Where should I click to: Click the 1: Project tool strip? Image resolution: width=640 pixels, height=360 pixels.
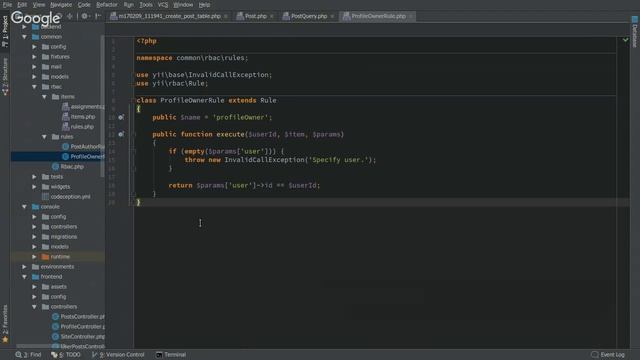point(5,32)
